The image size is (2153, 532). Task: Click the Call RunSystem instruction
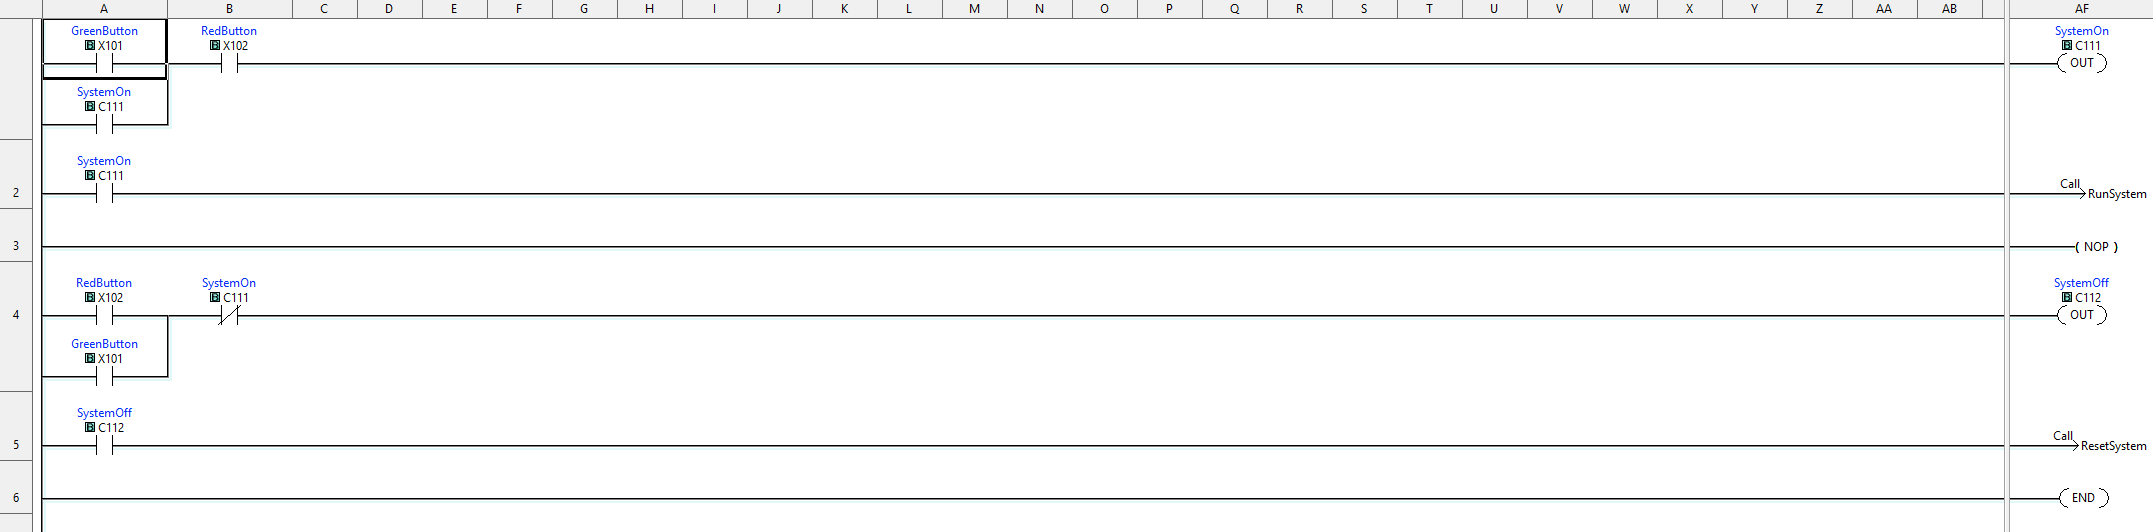(x=2102, y=189)
